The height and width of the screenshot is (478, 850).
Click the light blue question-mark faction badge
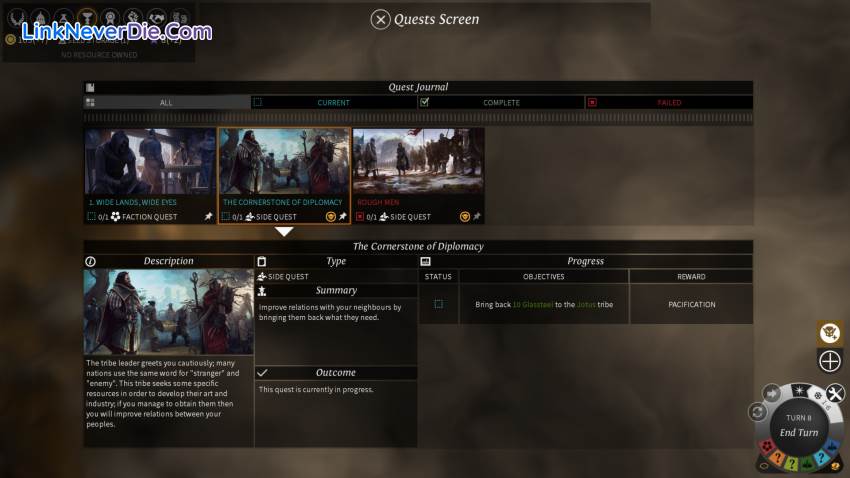821,458
